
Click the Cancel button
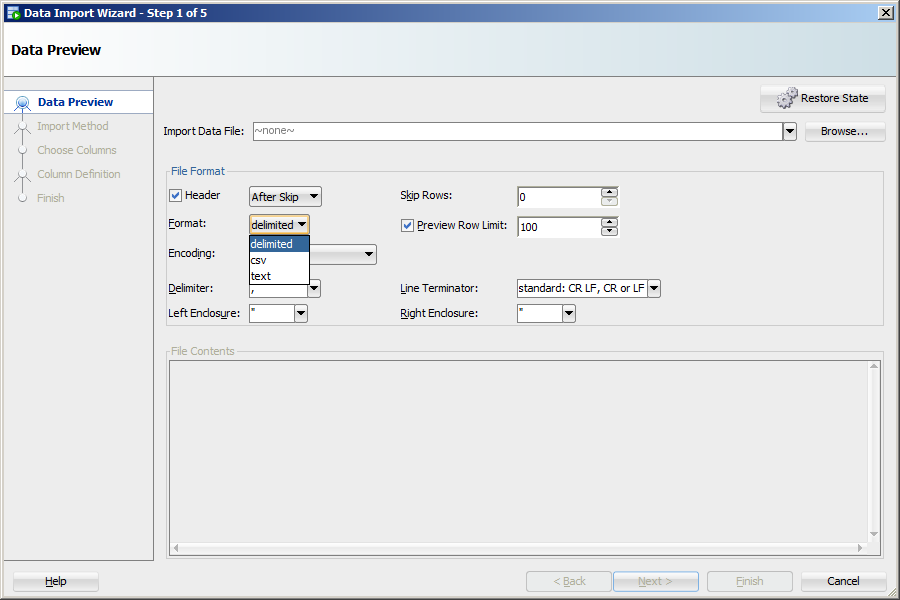tap(843, 582)
